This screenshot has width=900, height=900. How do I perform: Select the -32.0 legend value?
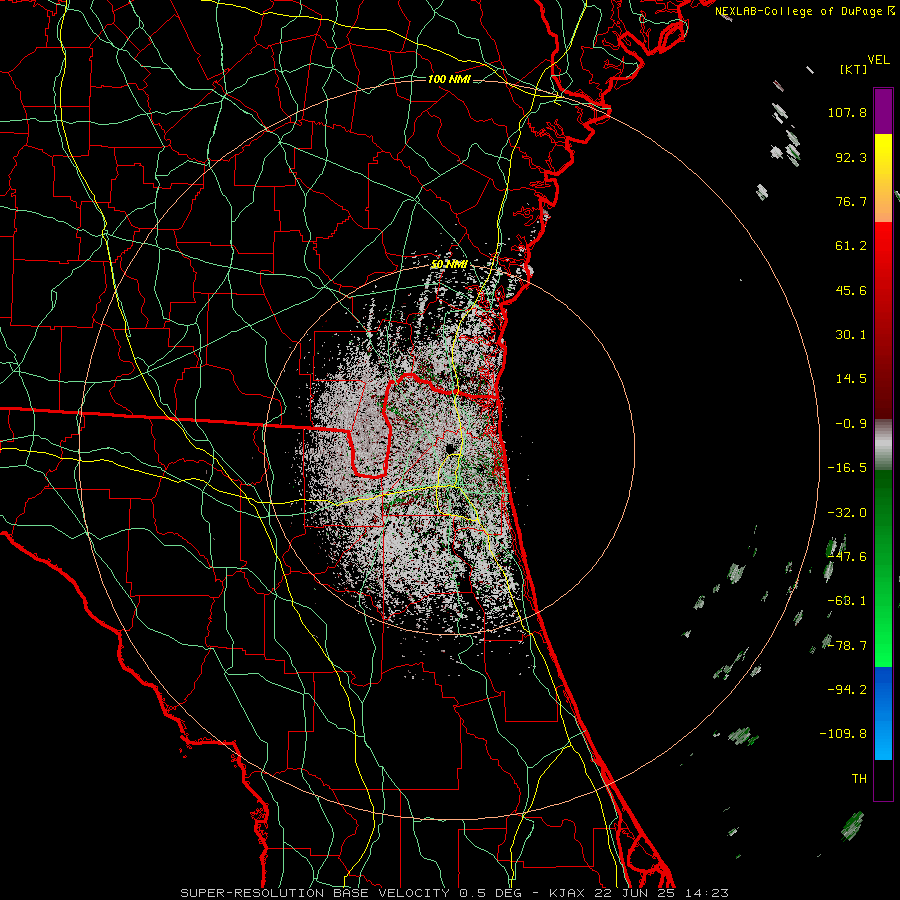pyautogui.click(x=847, y=513)
